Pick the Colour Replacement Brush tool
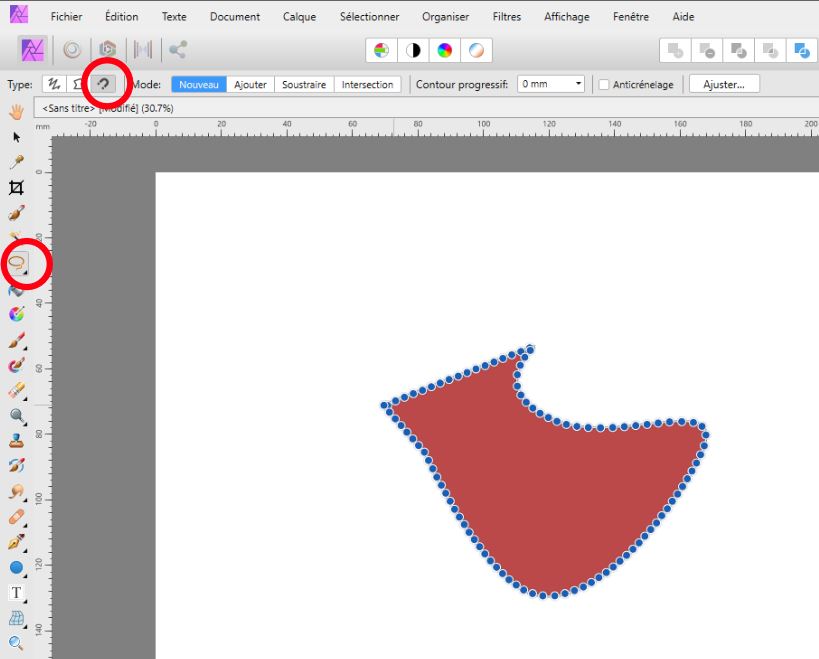Viewport: 819px width, 659px height. click(x=17, y=365)
